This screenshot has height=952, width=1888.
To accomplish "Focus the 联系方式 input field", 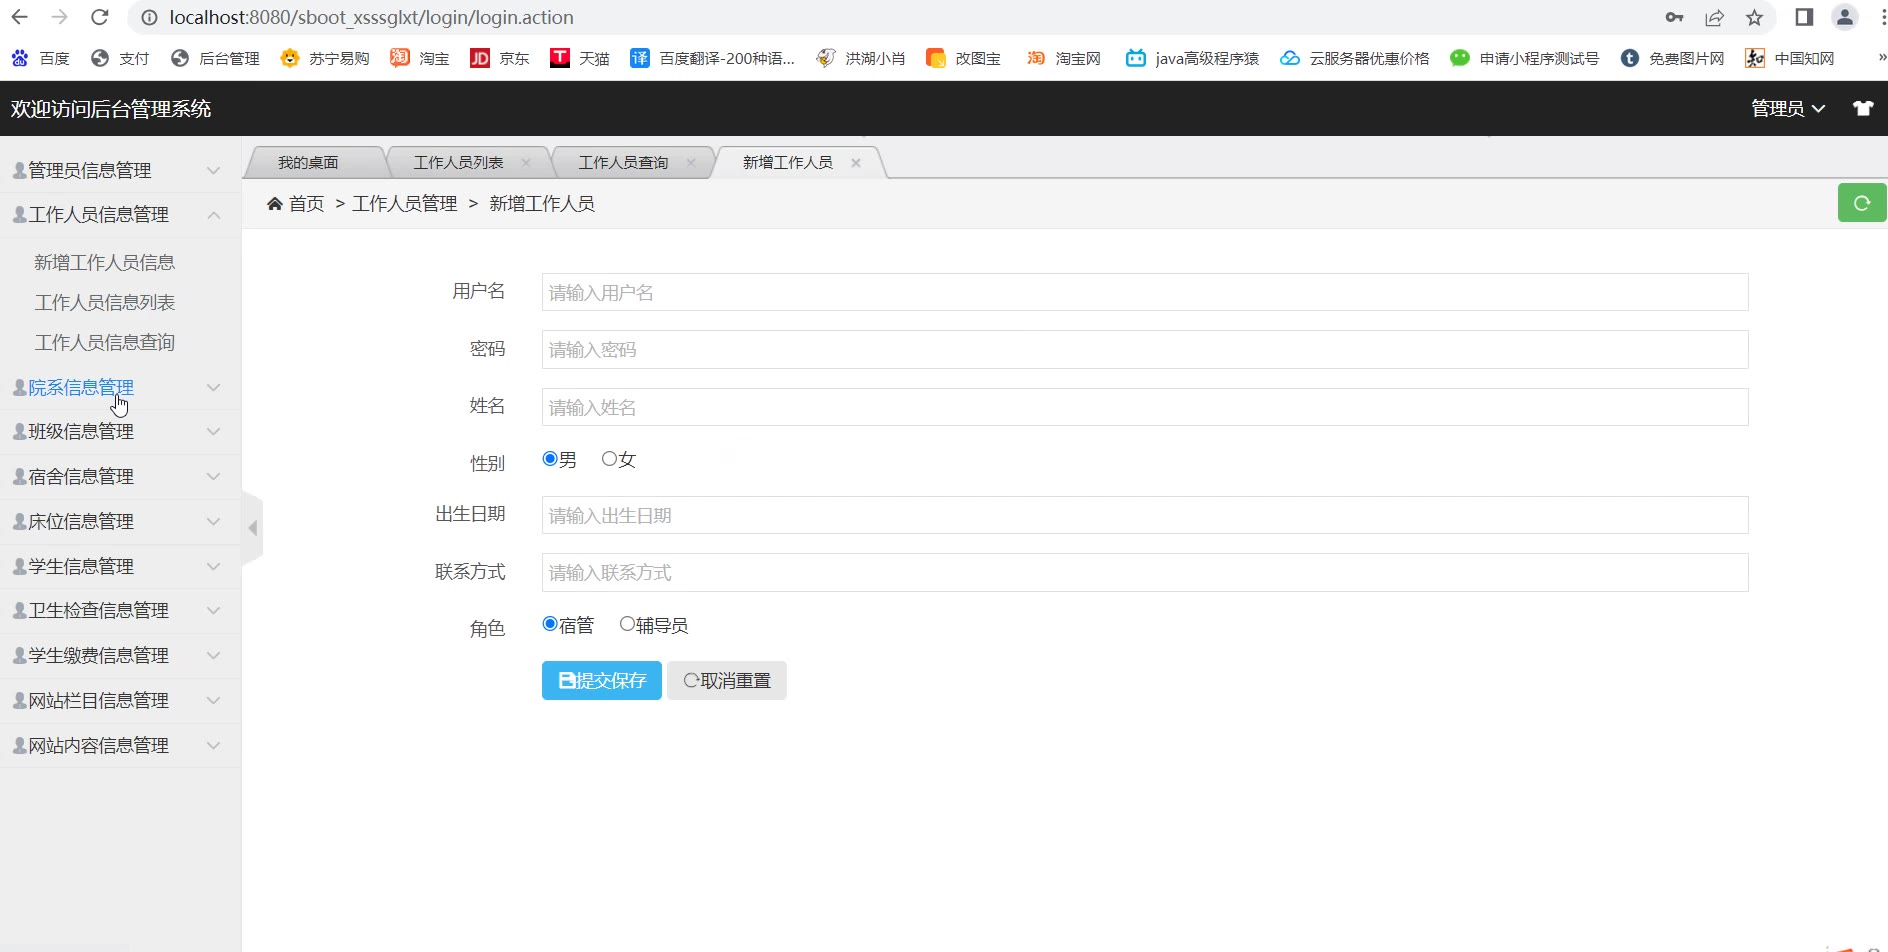I will (x=1145, y=572).
